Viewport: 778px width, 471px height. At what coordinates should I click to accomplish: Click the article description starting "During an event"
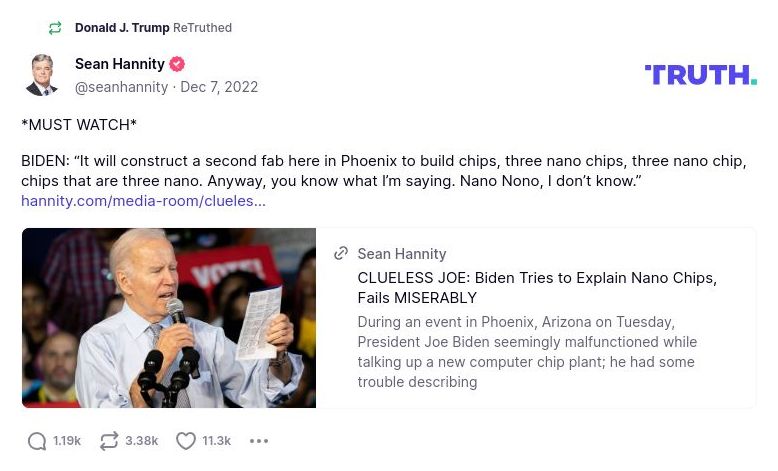click(527, 352)
